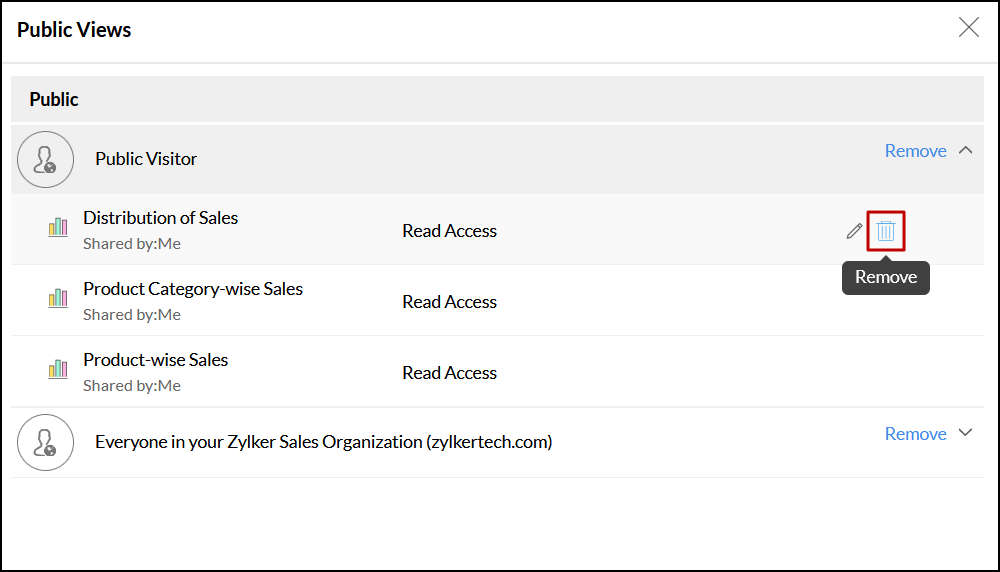Select the Product-wise Sales view name

pos(155,360)
